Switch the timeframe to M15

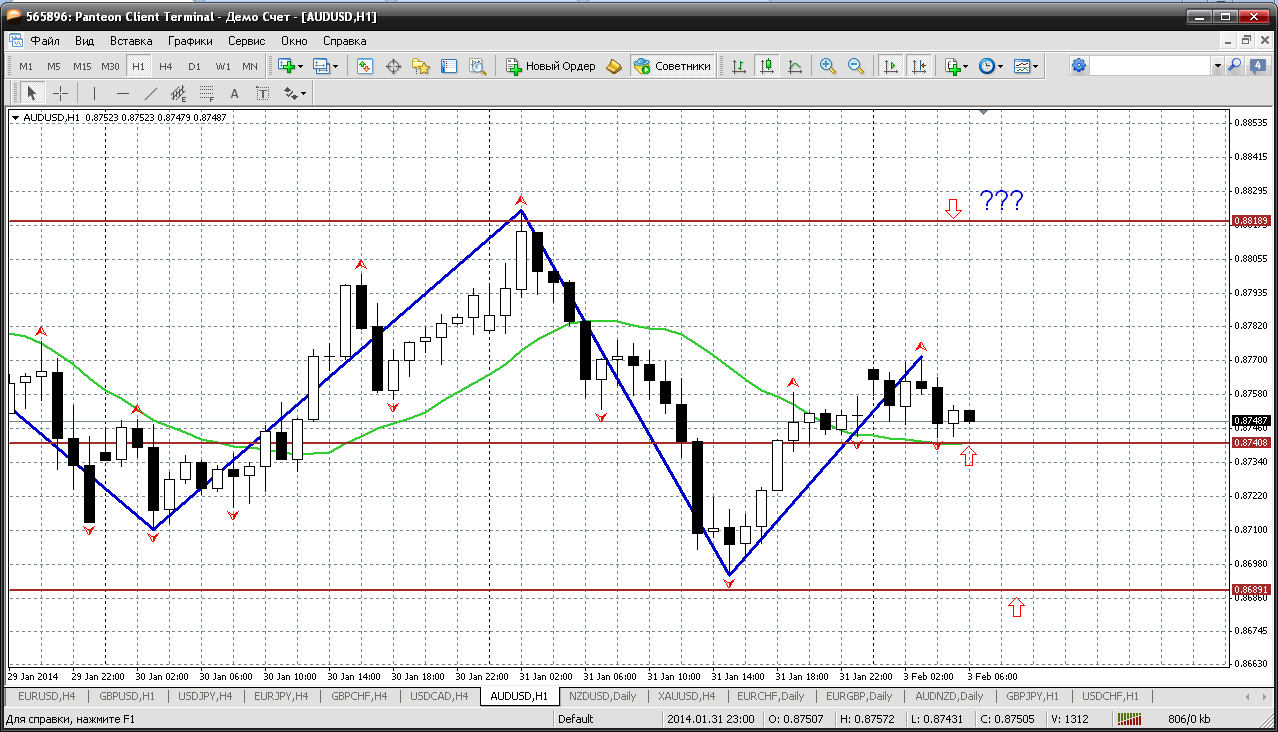point(82,66)
